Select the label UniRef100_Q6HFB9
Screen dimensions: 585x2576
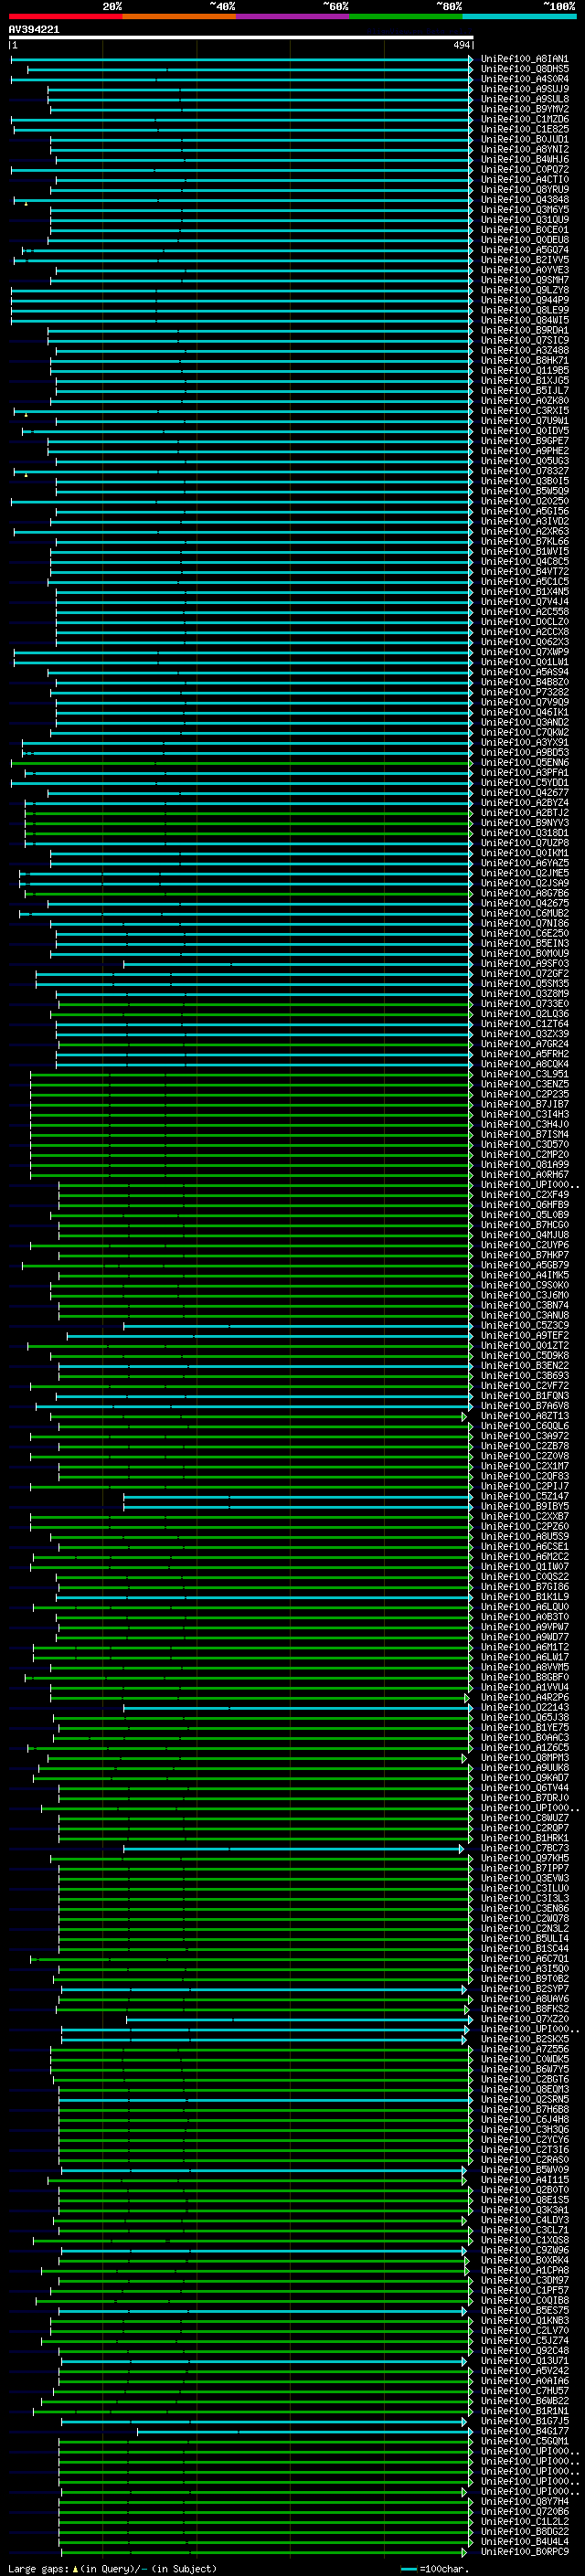click(x=524, y=1205)
